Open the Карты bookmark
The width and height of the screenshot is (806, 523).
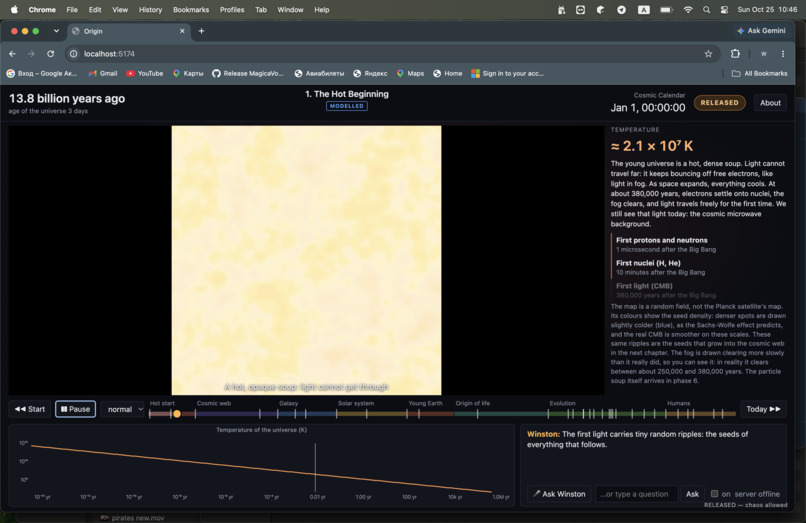point(188,74)
